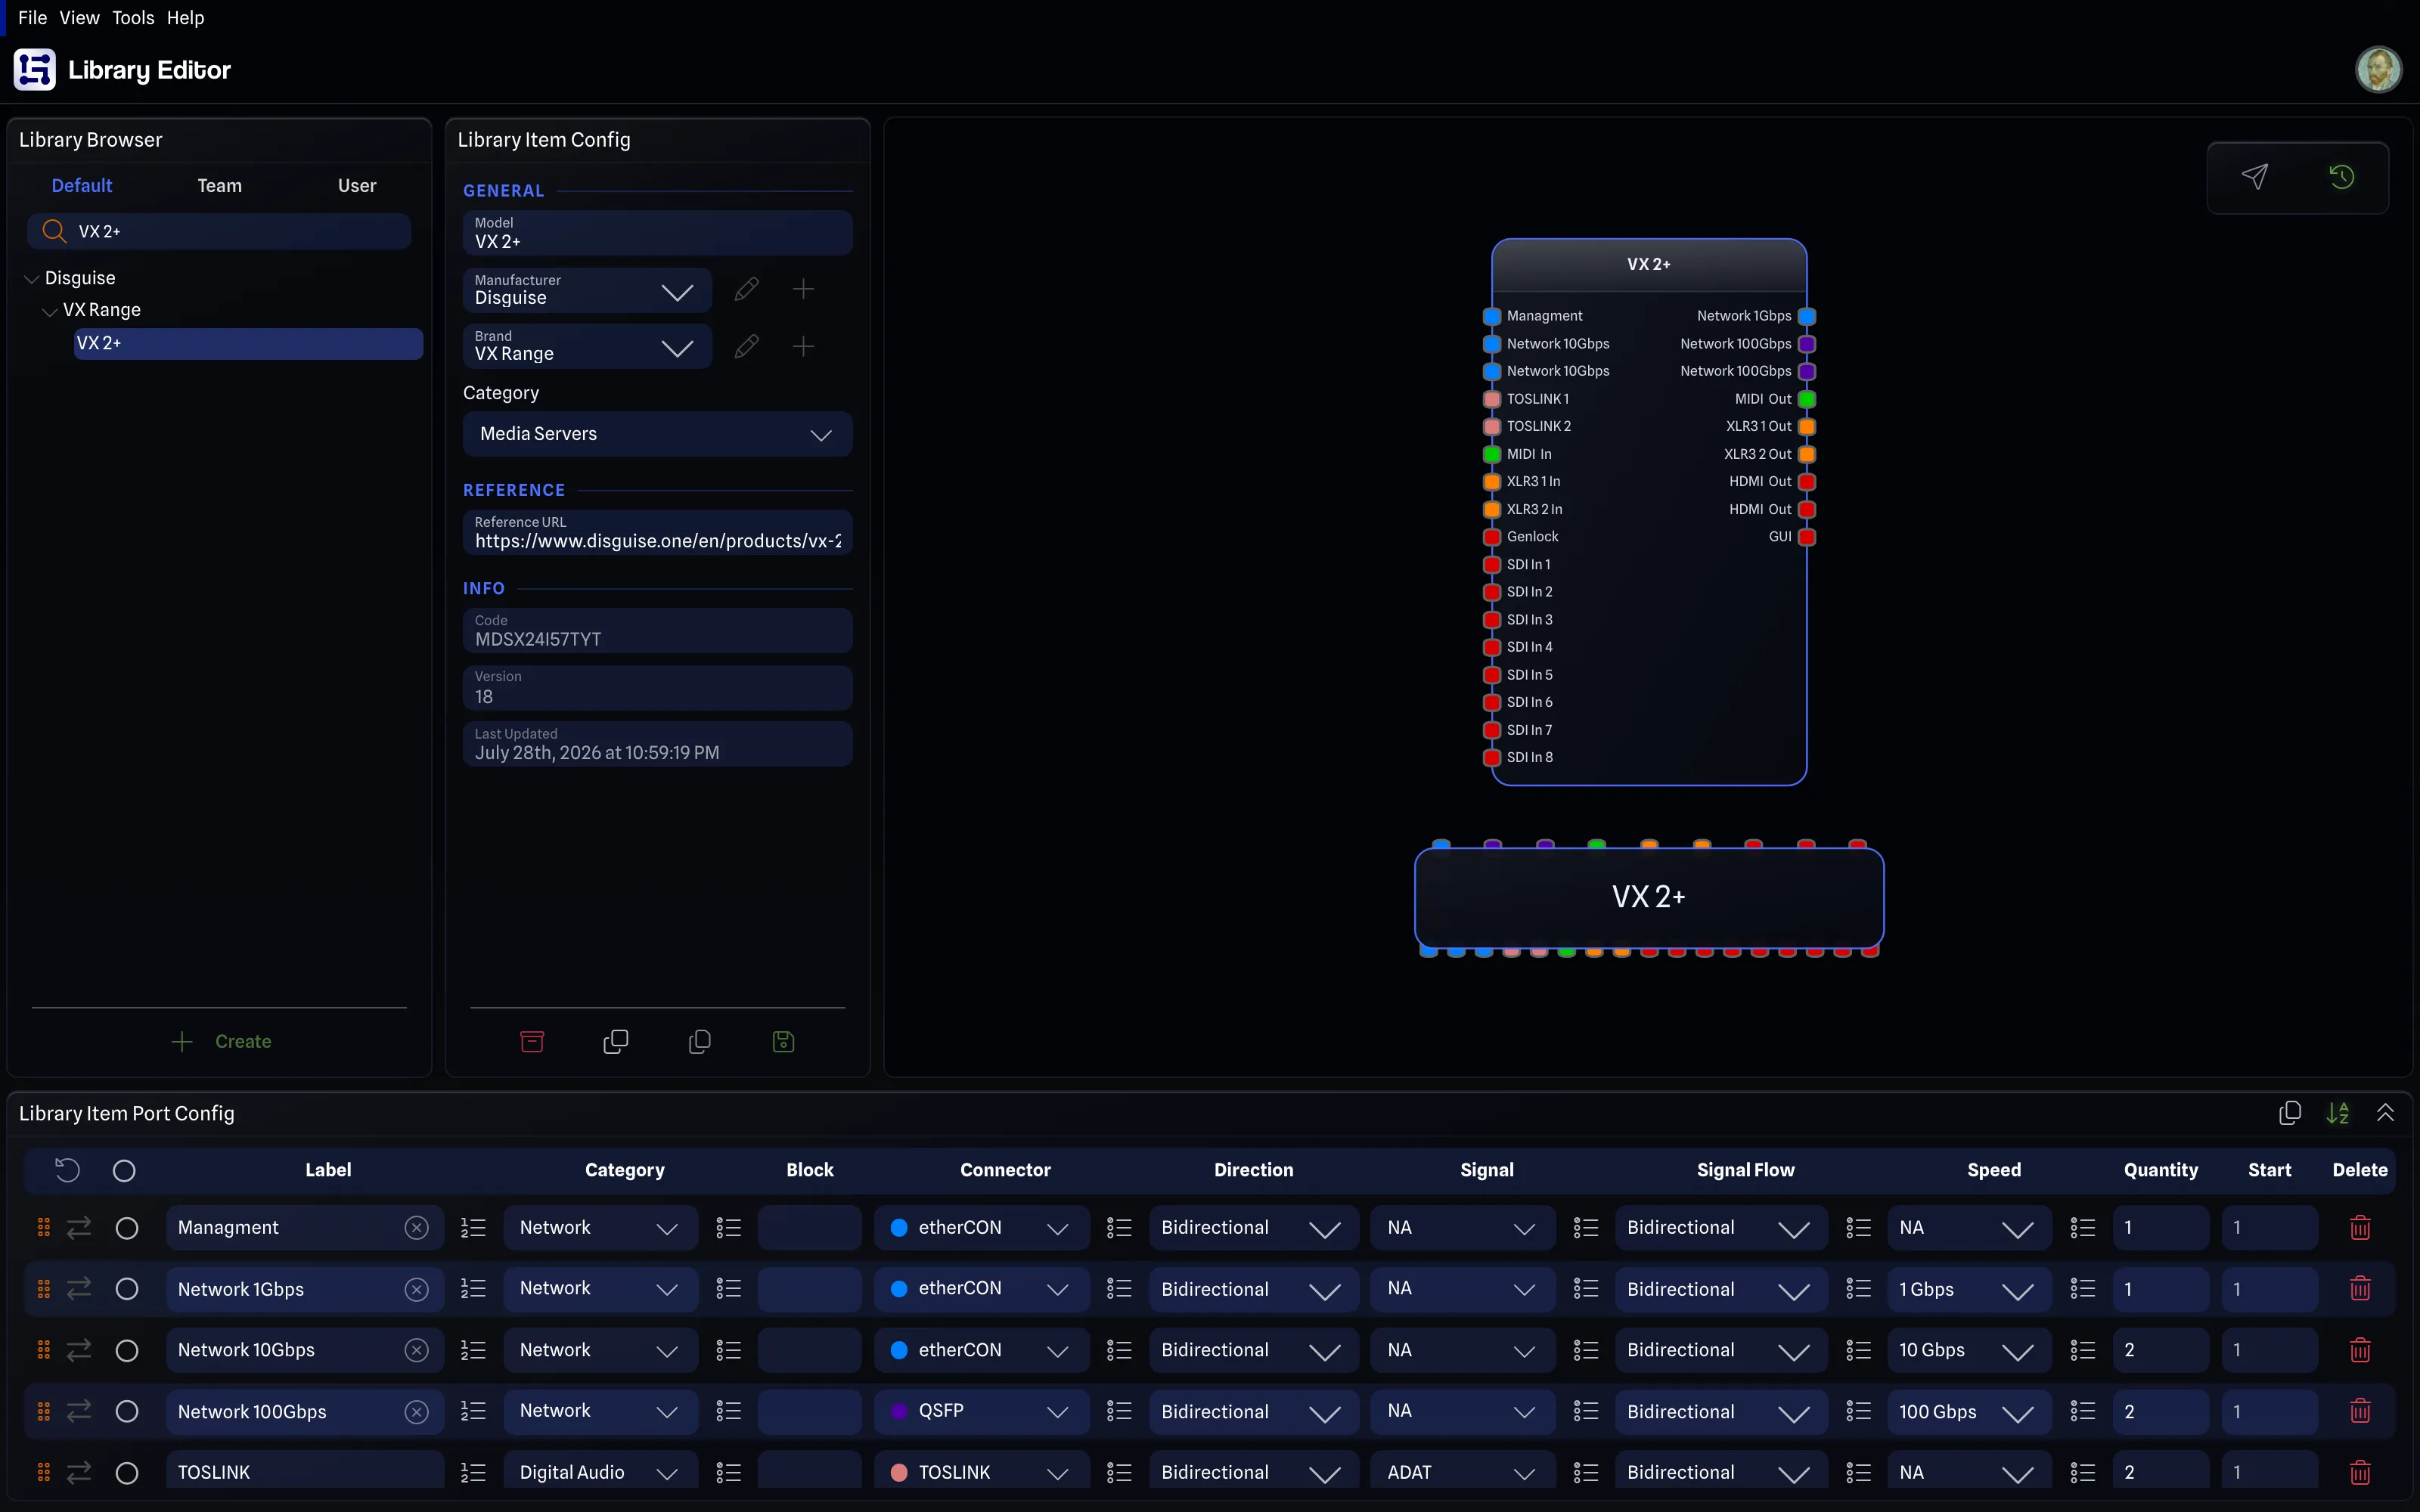The height and width of the screenshot is (1512, 2420).
Task: Clear the Managment label field
Action: click(417, 1227)
